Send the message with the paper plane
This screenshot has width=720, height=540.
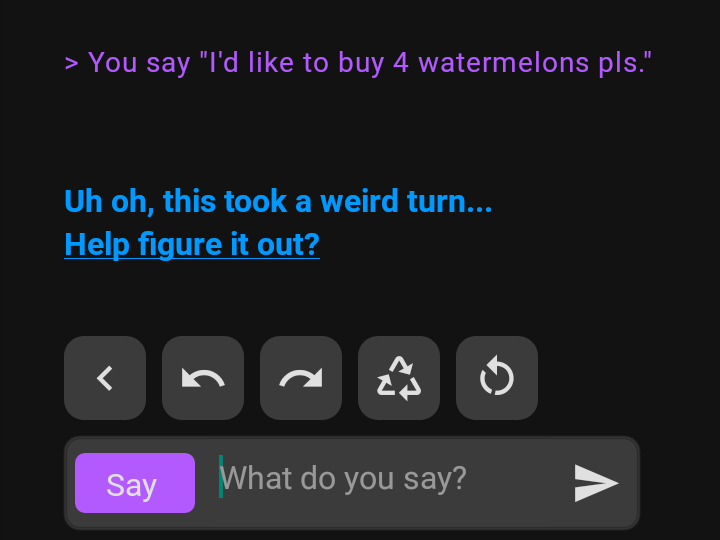(x=596, y=483)
